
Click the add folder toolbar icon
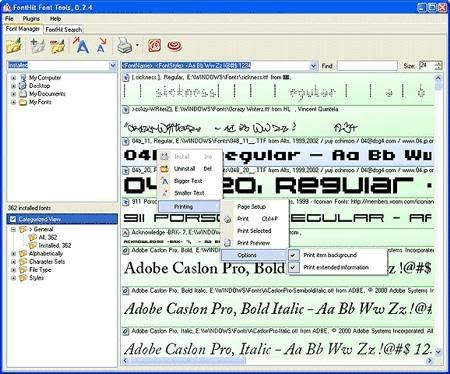pyautogui.click(x=37, y=46)
